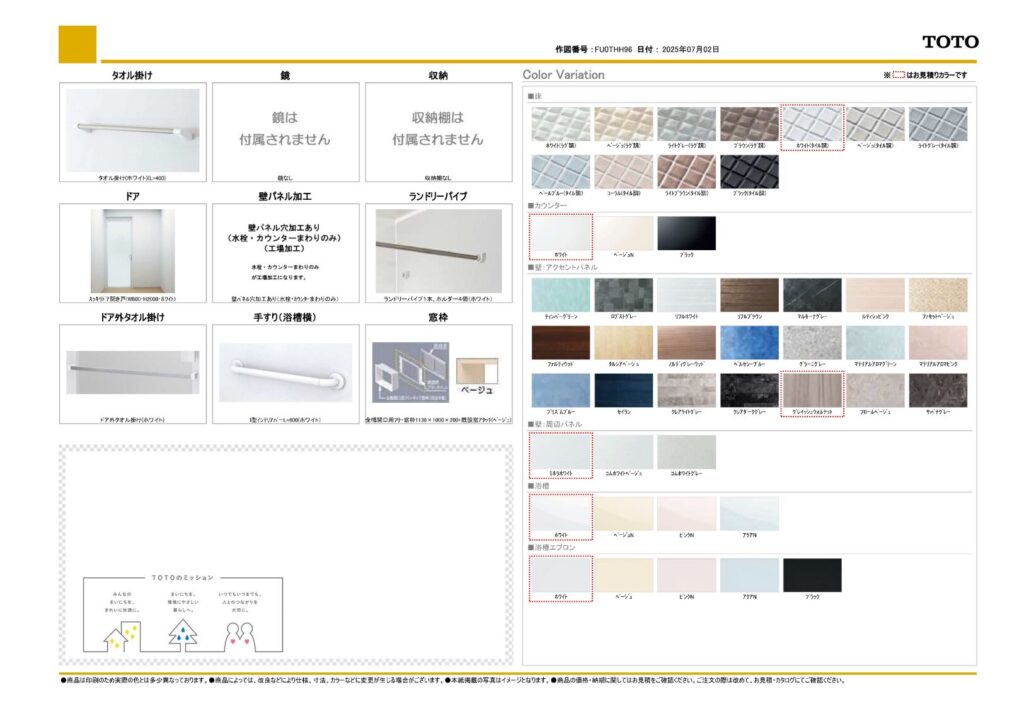
Task: Choose the selected white tile floor swatch
Action: pyautogui.click(x=812, y=124)
